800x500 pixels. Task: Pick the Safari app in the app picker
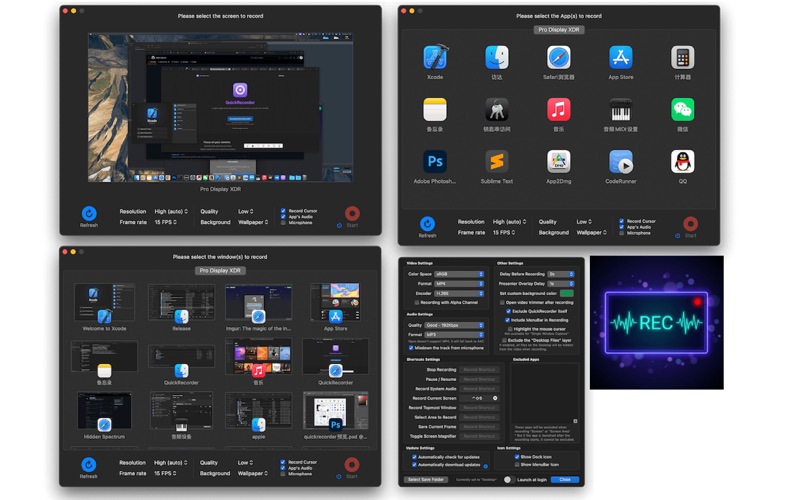(x=559, y=57)
